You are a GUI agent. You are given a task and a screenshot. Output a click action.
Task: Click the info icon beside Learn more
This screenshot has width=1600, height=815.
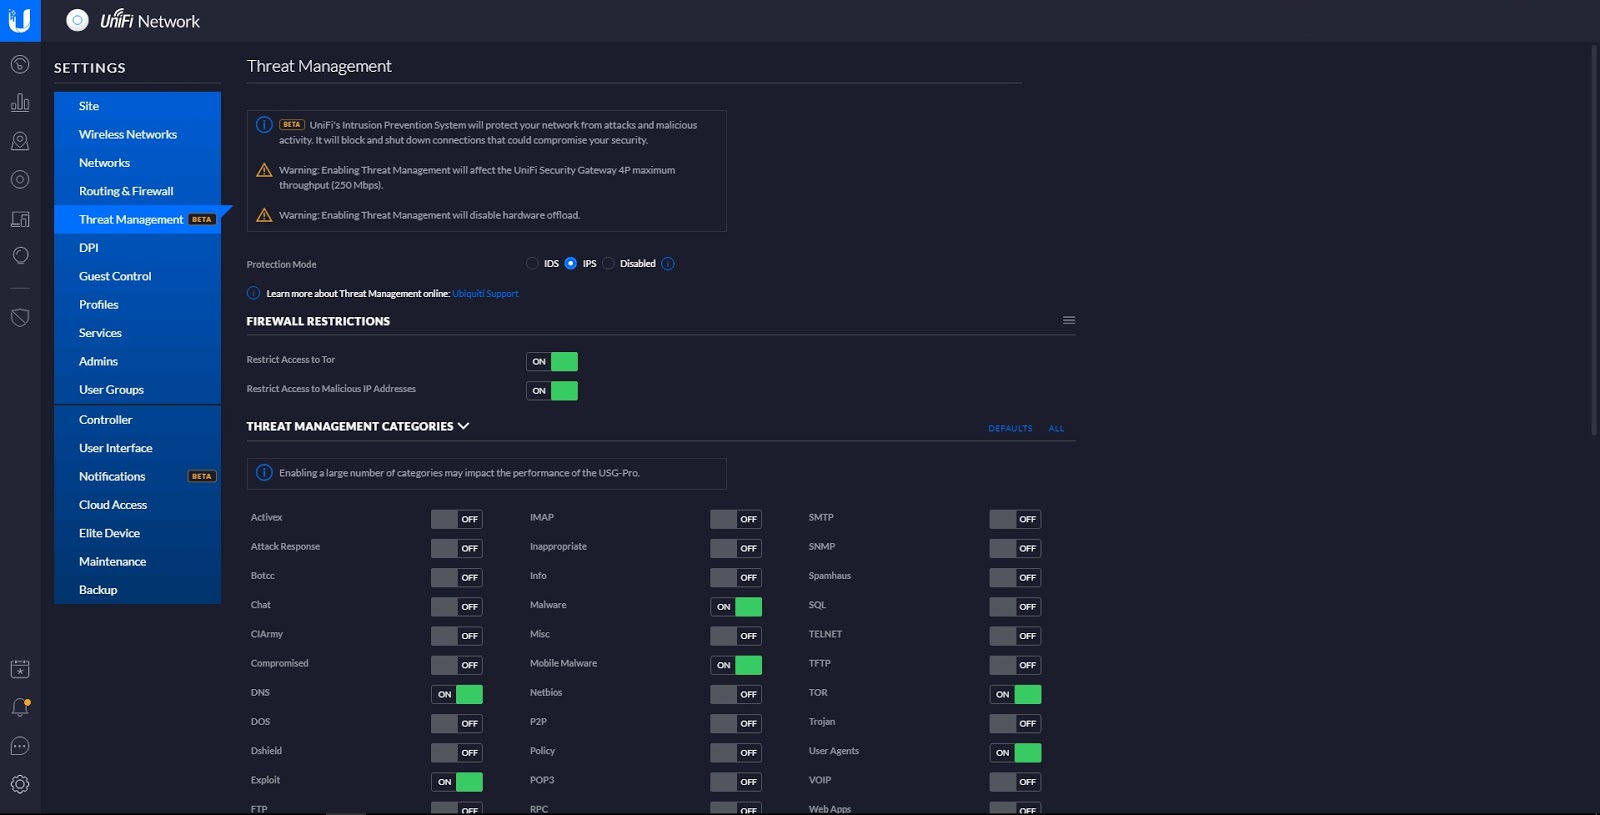point(253,293)
